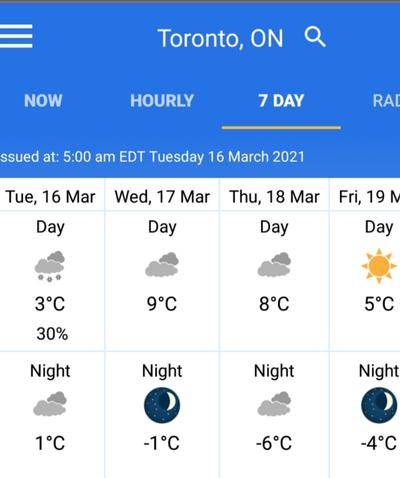Select Wednesday daytime cloudy icon

162,265
